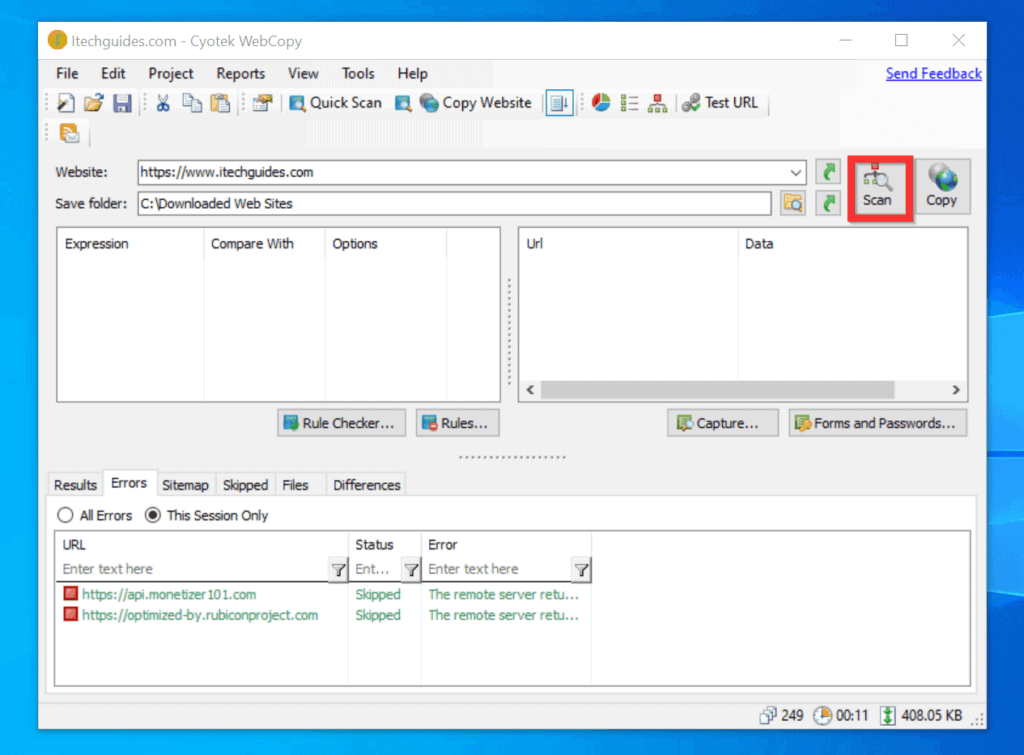This screenshot has height=755, width=1024.
Task: Toggle the highlighted results pane icon
Action: 560,102
